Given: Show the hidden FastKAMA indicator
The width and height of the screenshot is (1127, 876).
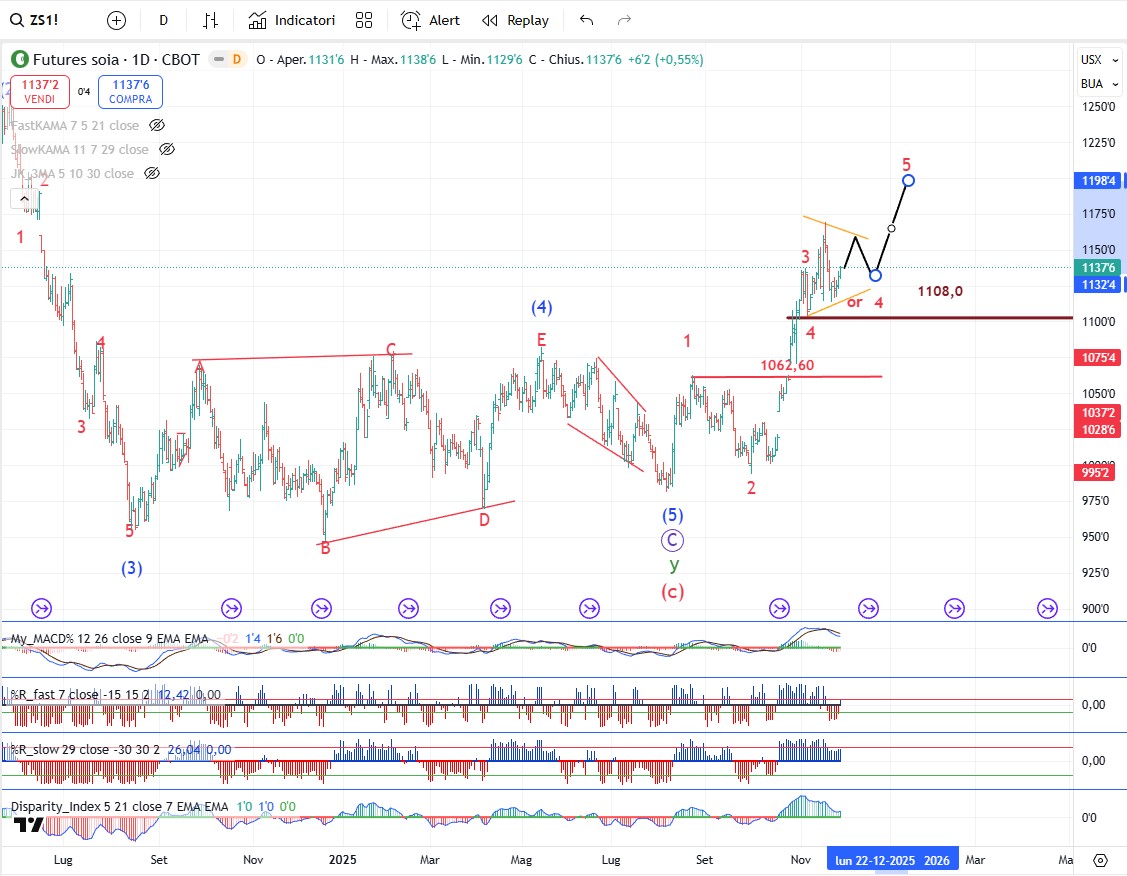Looking at the screenshot, I should click(157, 125).
